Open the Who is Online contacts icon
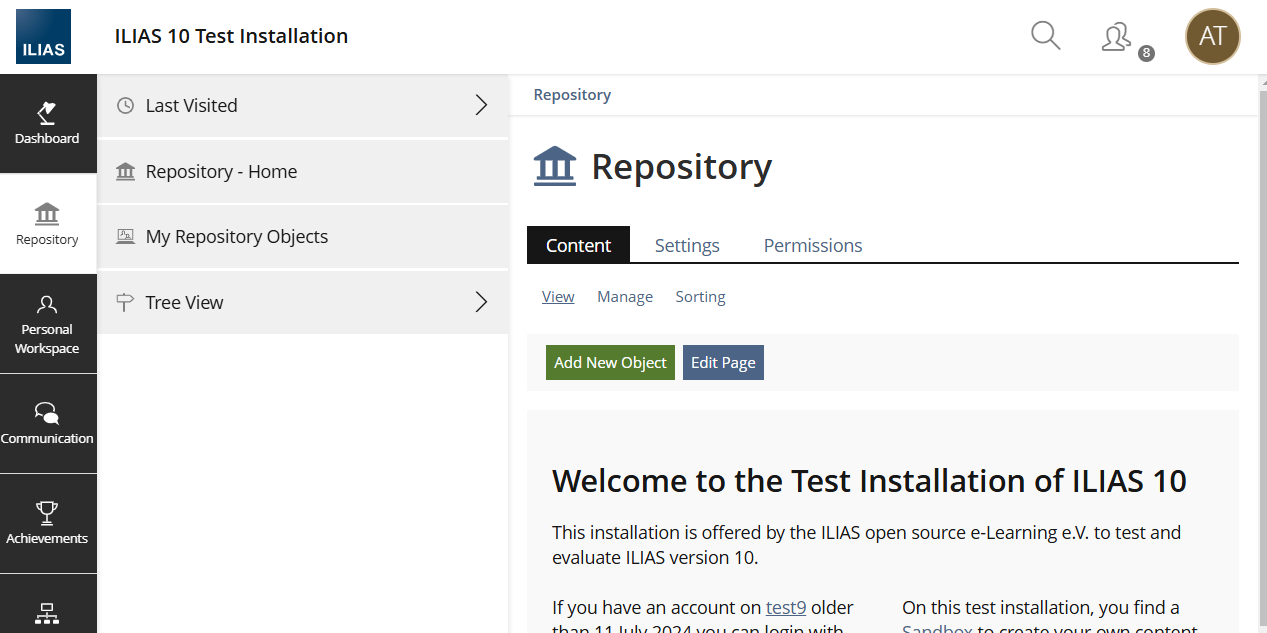Viewport: 1267px width, 633px height. click(x=1116, y=37)
